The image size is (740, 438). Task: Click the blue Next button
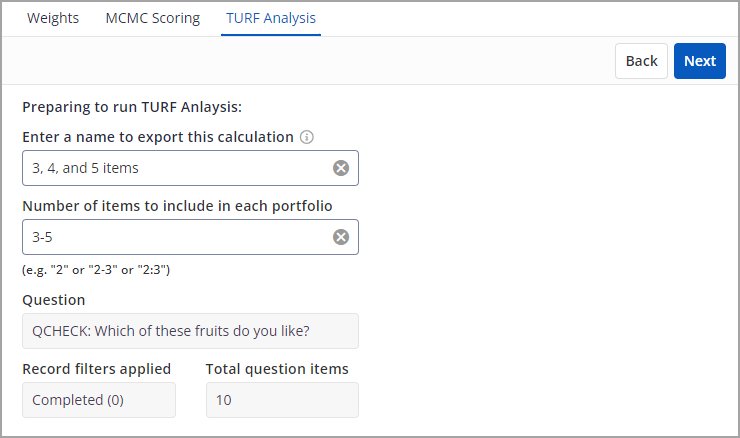tap(700, 61)
